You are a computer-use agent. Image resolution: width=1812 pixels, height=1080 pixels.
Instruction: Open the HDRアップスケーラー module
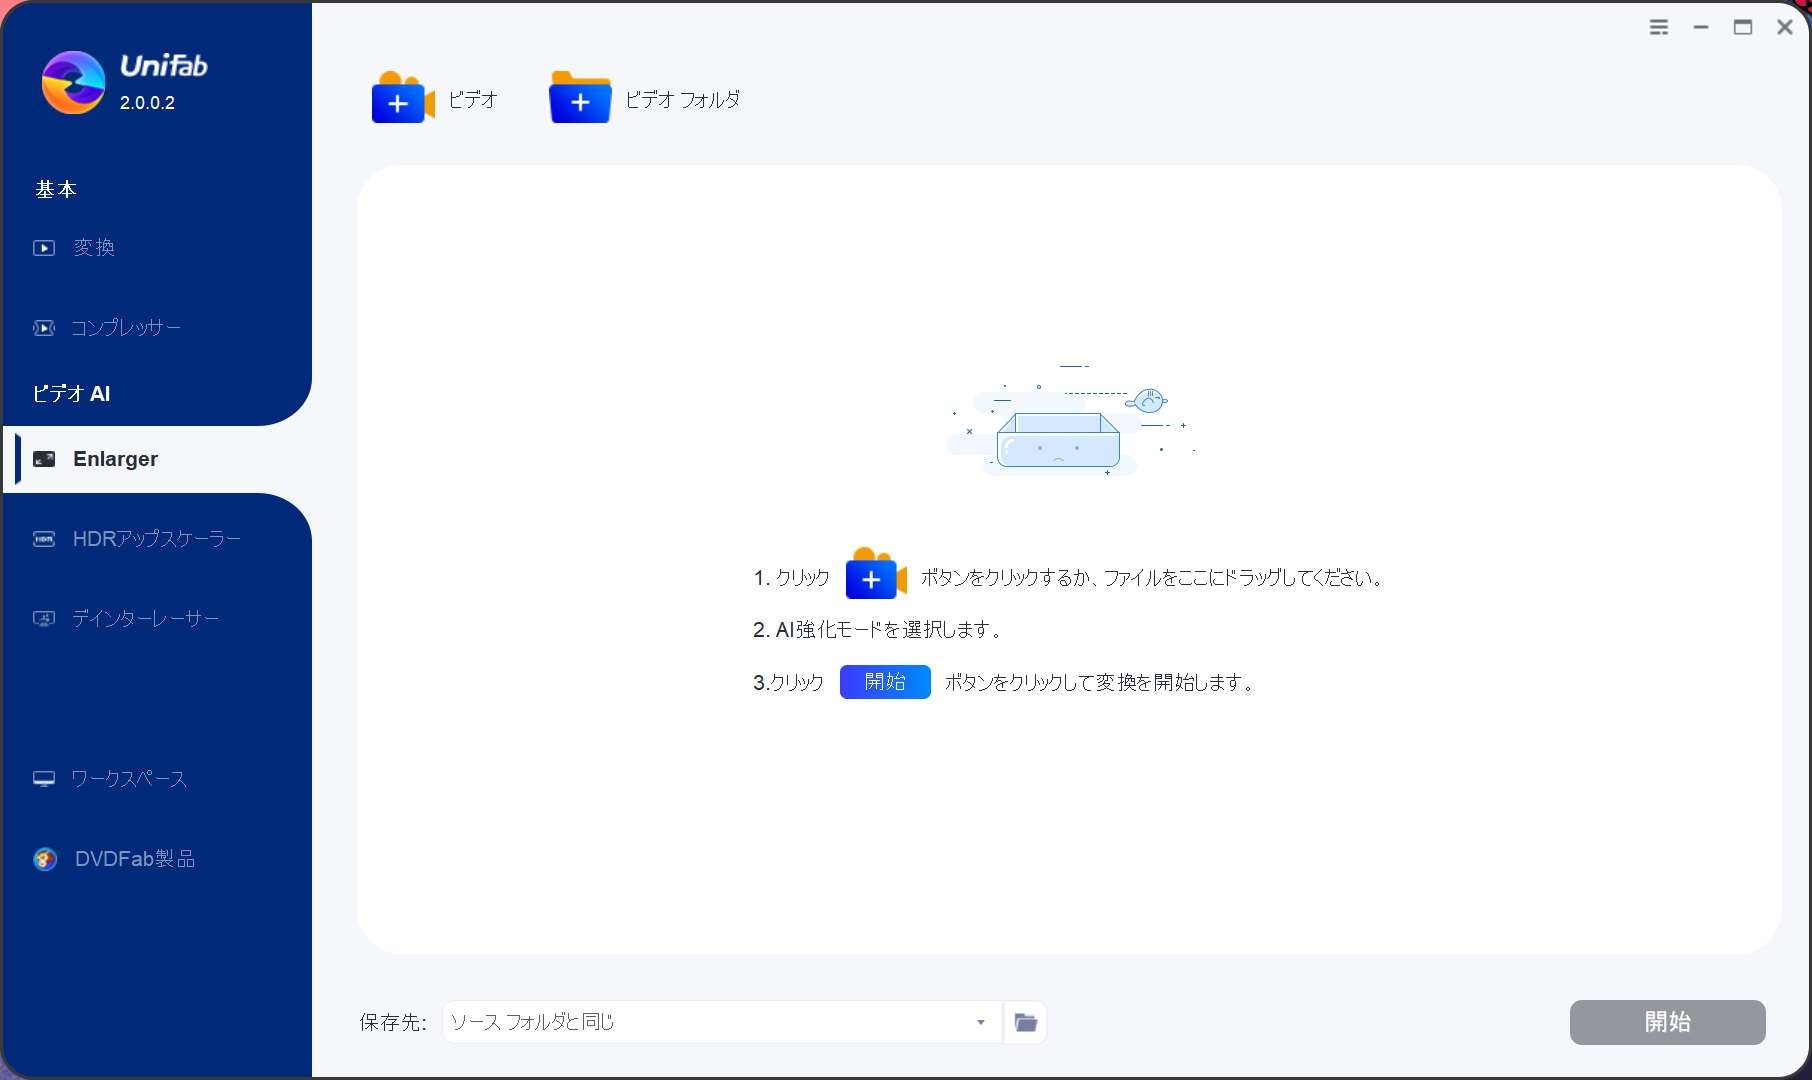(157, 539)
